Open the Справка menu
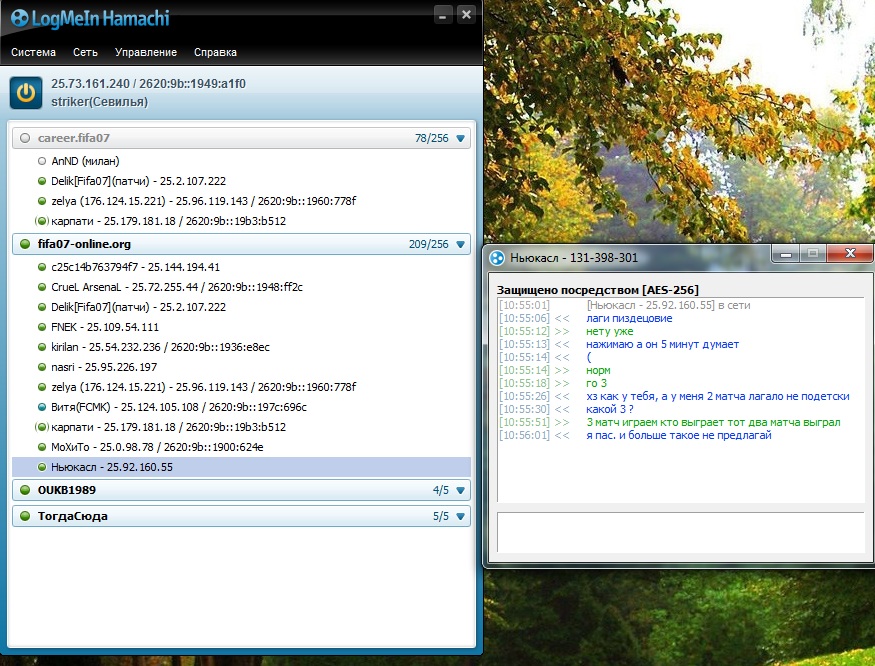Screen dimensions: 875x666 click(215, 52)
